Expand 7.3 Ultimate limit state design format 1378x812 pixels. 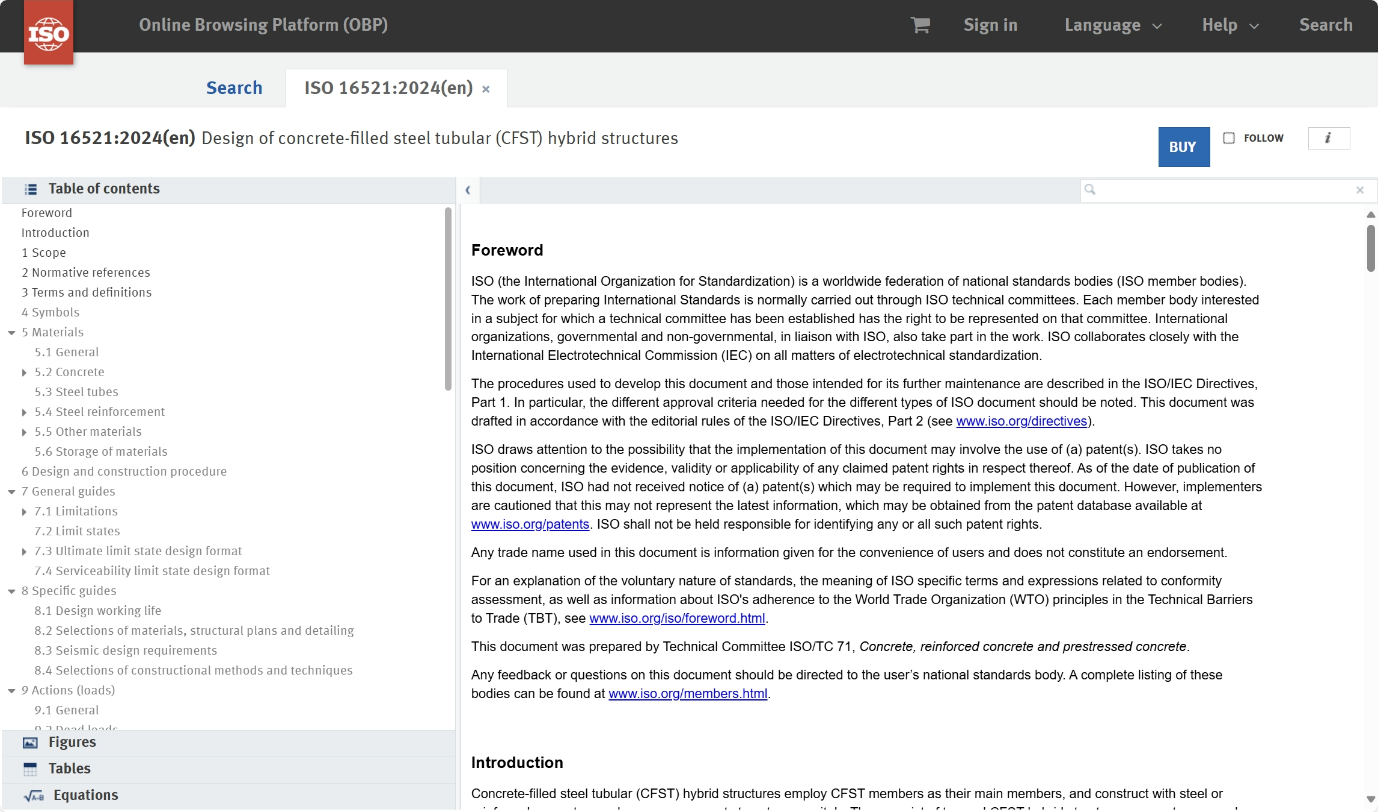click(x=25, y=551)
